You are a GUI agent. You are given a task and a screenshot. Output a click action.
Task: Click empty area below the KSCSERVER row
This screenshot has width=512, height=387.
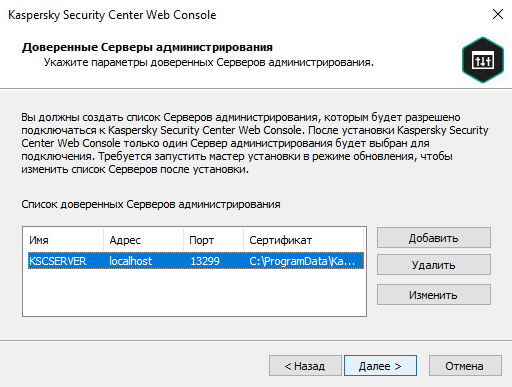coord(195,292)
